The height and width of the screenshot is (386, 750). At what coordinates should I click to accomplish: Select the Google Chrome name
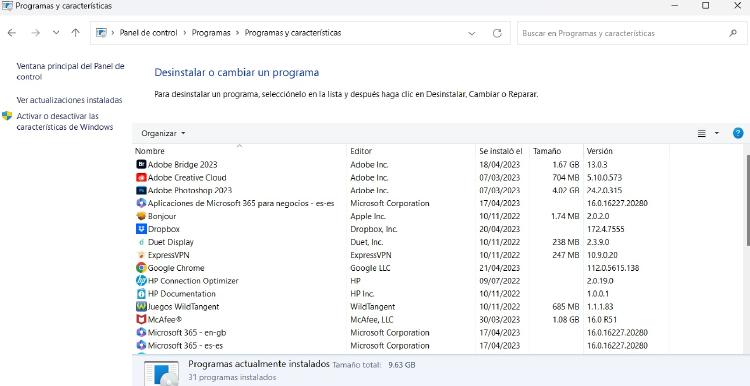(176, 268)
